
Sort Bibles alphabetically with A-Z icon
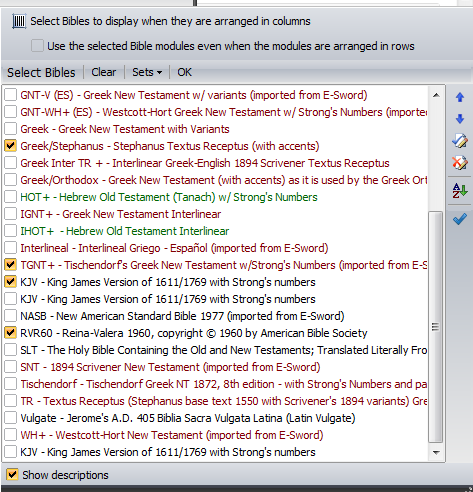pyautogui.click(x=460, y=191)
